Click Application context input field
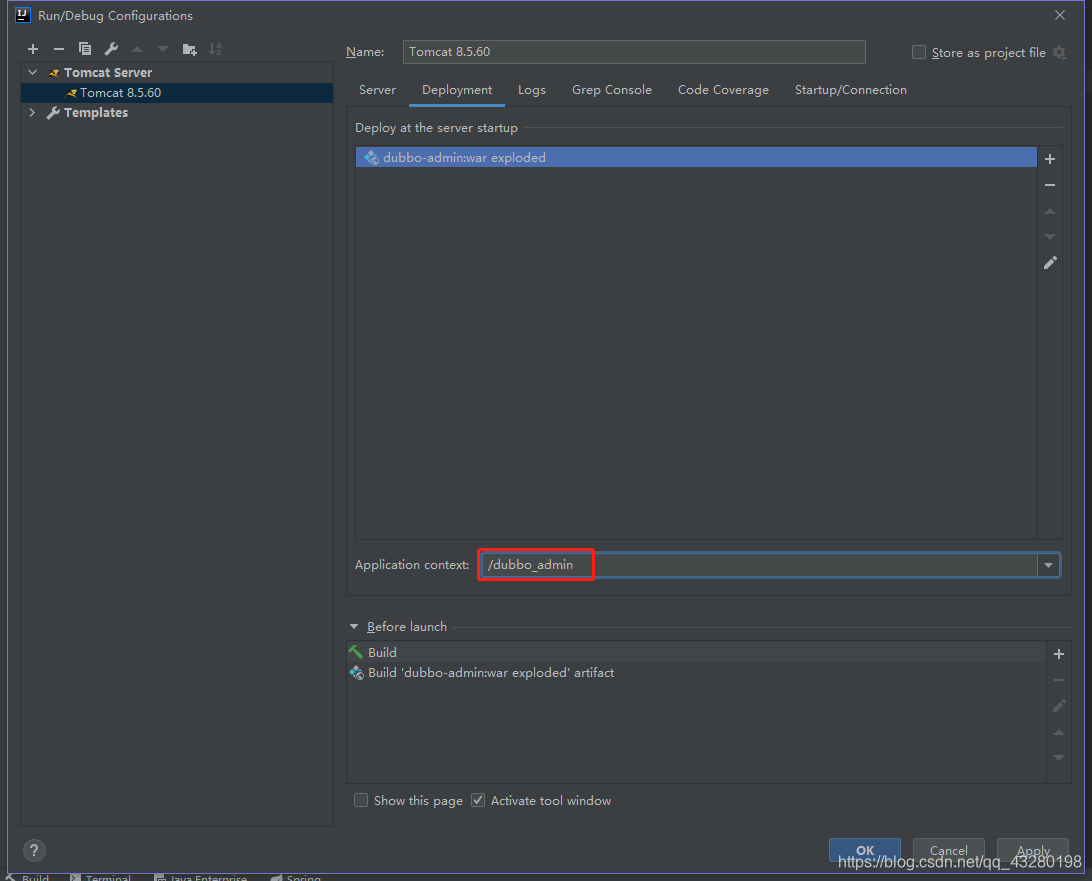 coord(759,565)
